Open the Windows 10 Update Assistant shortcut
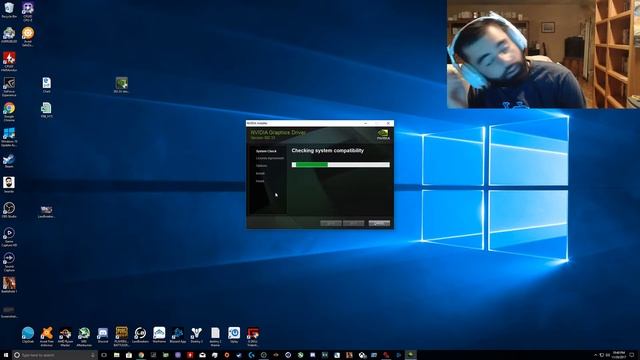This screenshot has width=640, height=360. point(9,136)
